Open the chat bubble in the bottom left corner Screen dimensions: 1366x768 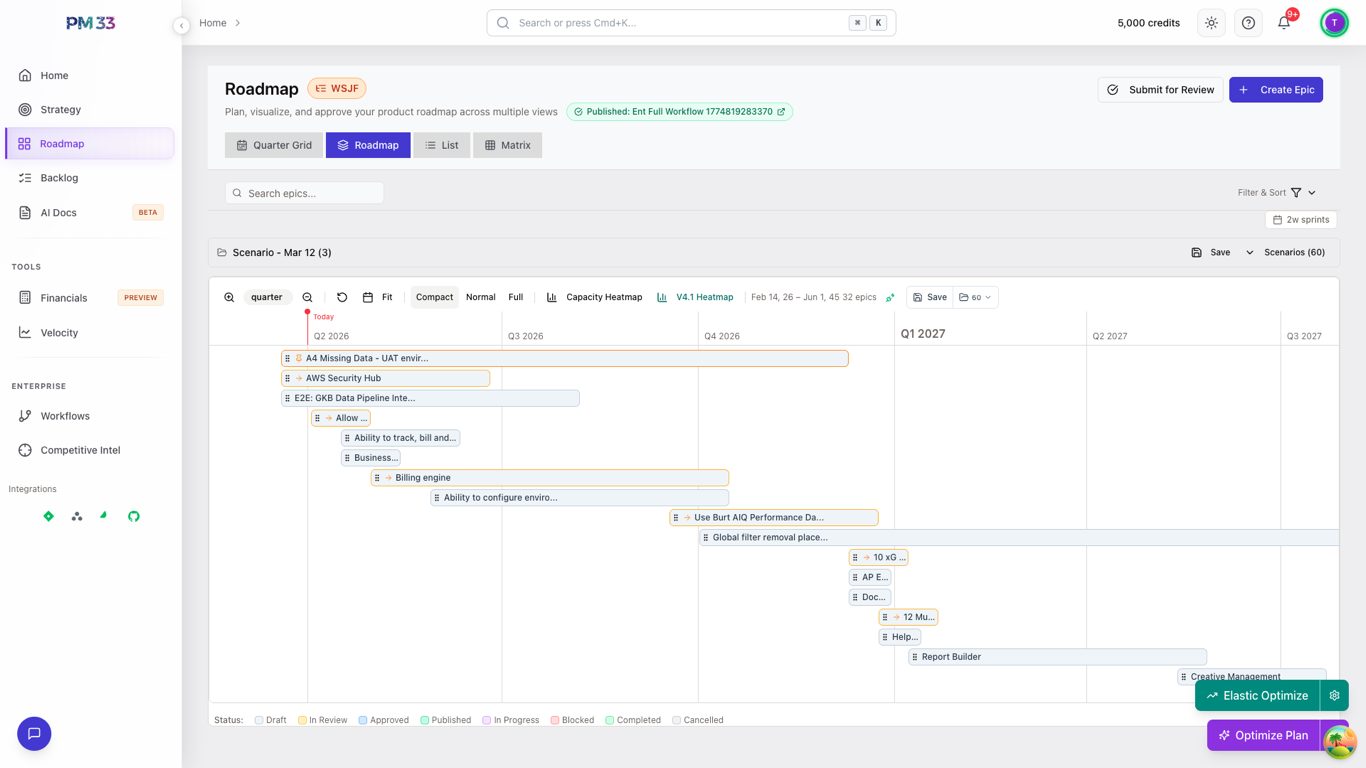click(33, 733)
